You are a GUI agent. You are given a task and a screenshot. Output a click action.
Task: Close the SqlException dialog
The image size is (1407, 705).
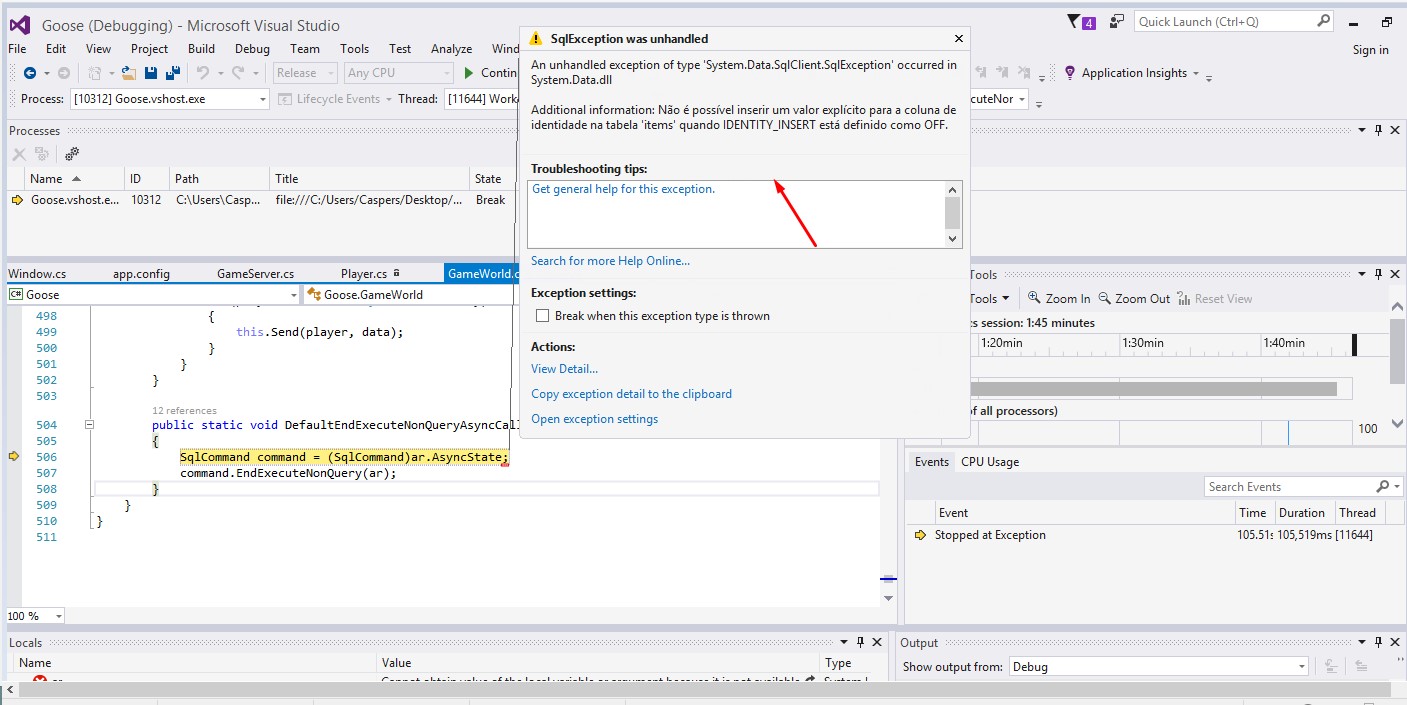click(x=959, y=39)
